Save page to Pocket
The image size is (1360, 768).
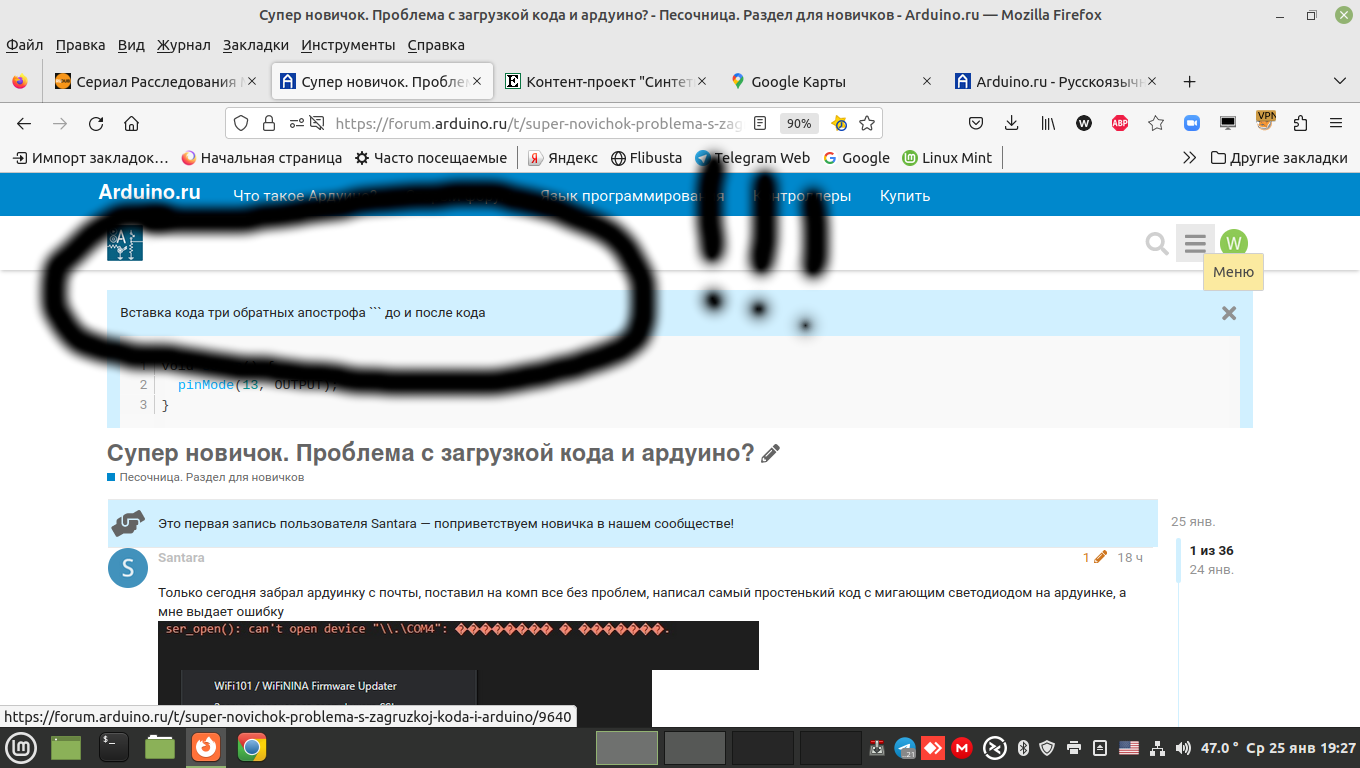point(977,124)
